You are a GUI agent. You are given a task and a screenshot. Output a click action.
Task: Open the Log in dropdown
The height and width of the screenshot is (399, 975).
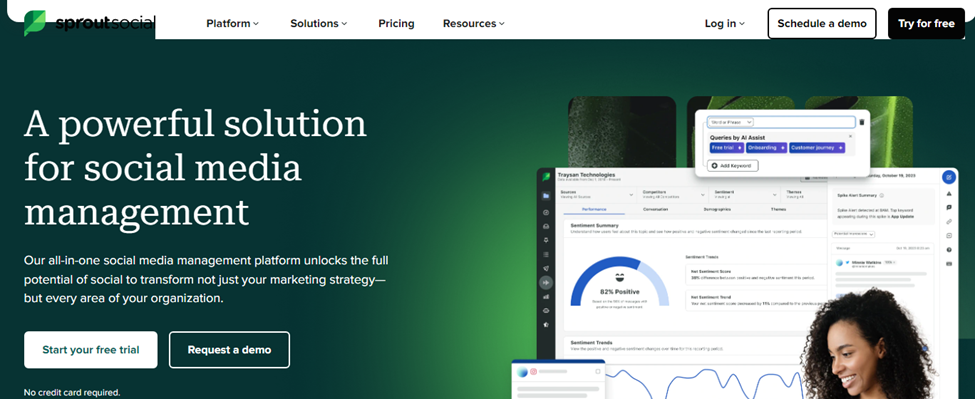tap(724, 24)
